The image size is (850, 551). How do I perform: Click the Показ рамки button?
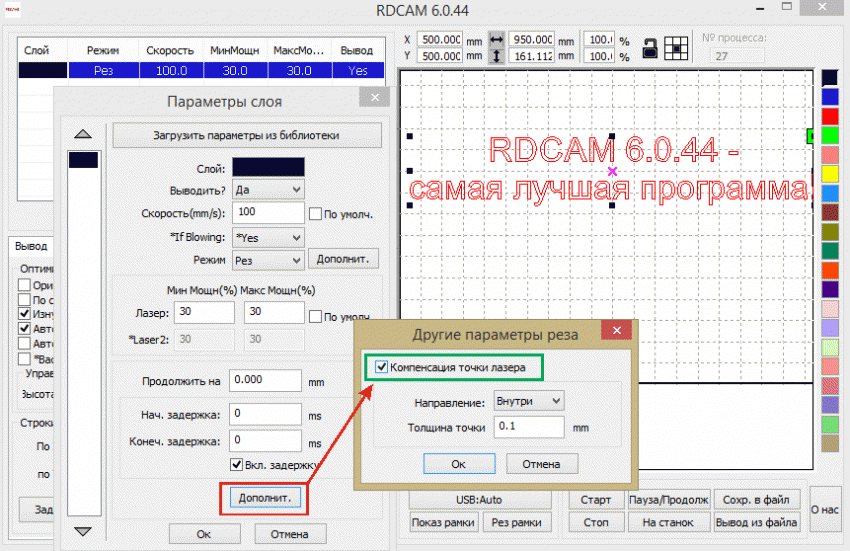point(443,522)
